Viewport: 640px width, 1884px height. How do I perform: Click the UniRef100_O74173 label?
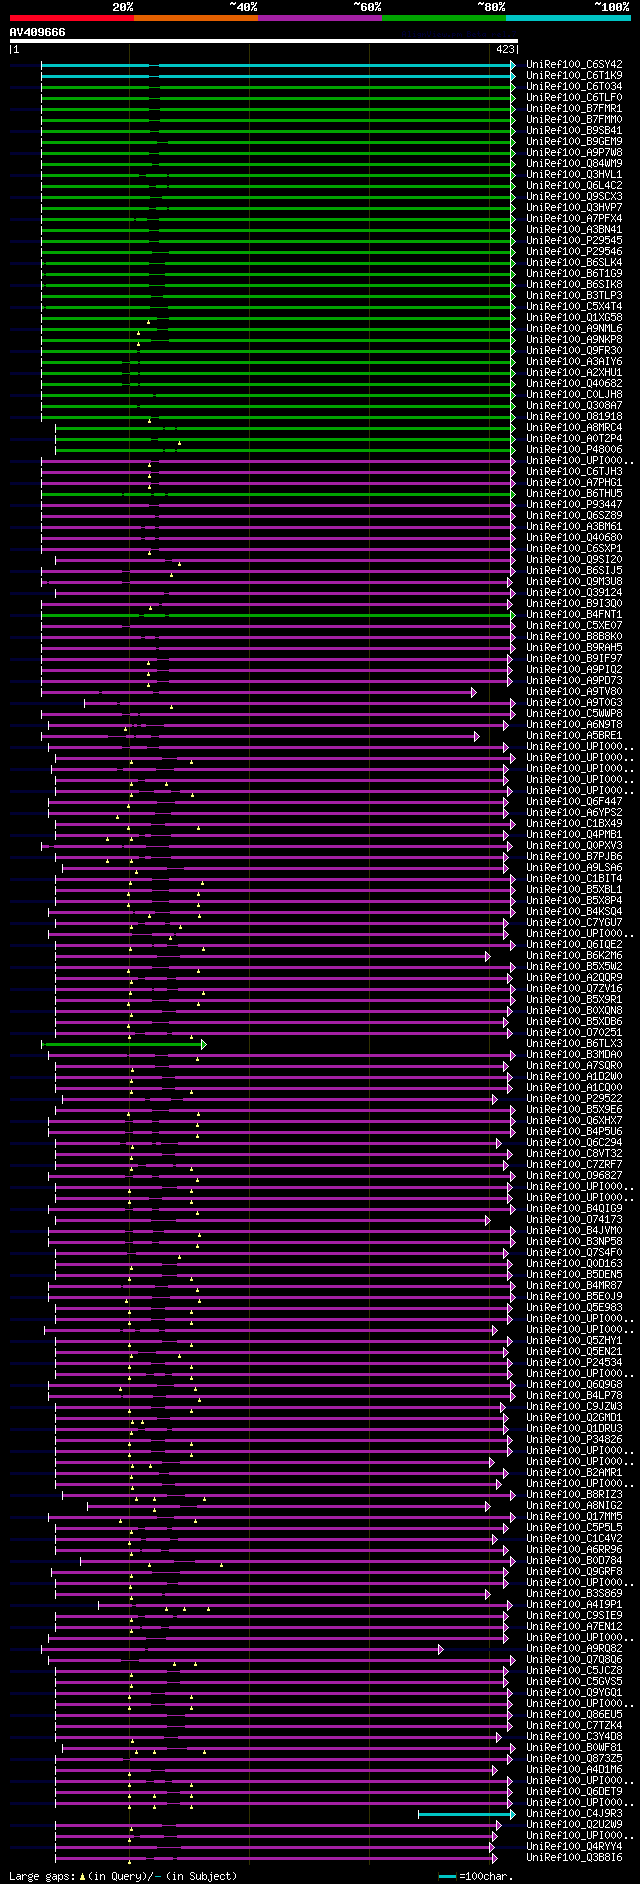(x=574, y=1219)
